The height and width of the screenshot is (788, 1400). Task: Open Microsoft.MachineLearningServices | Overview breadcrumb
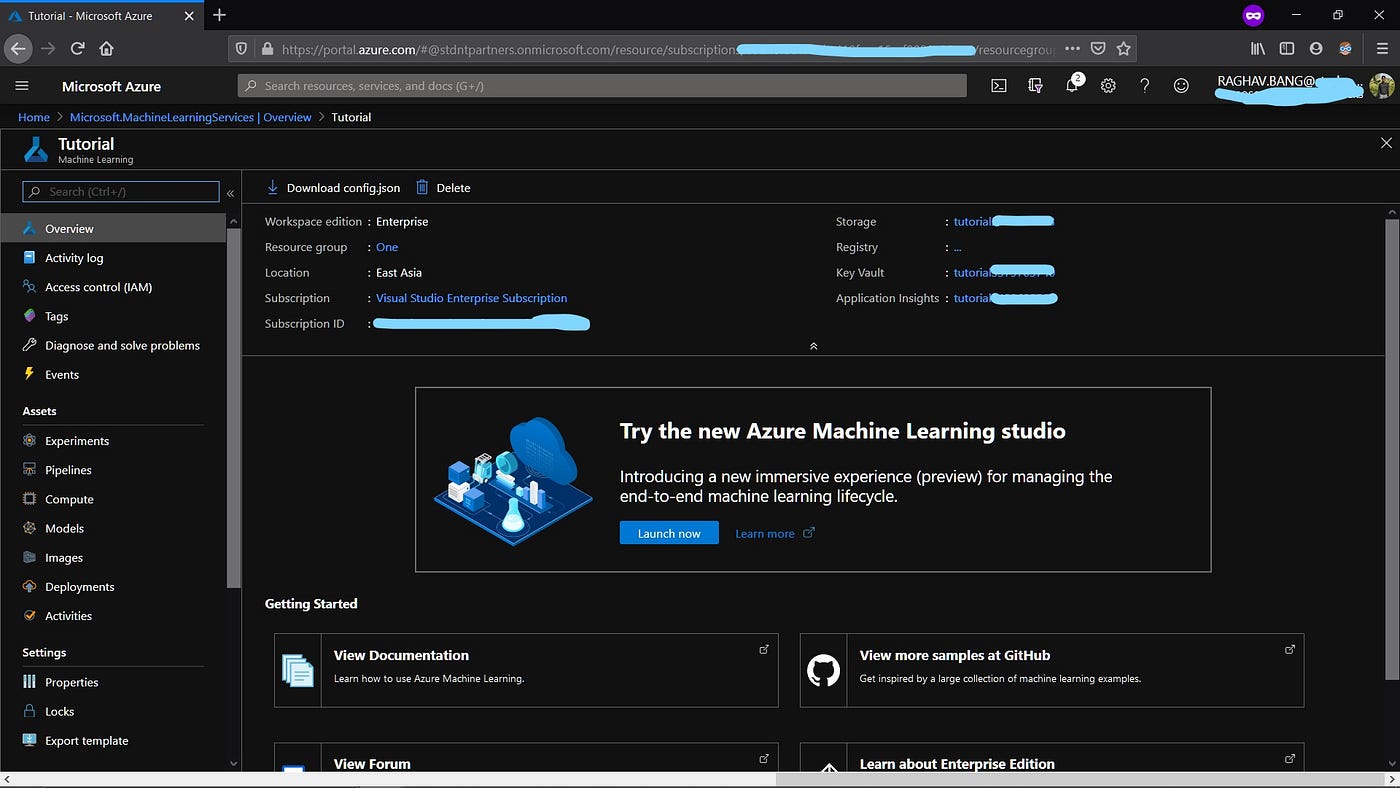[191, 117]
